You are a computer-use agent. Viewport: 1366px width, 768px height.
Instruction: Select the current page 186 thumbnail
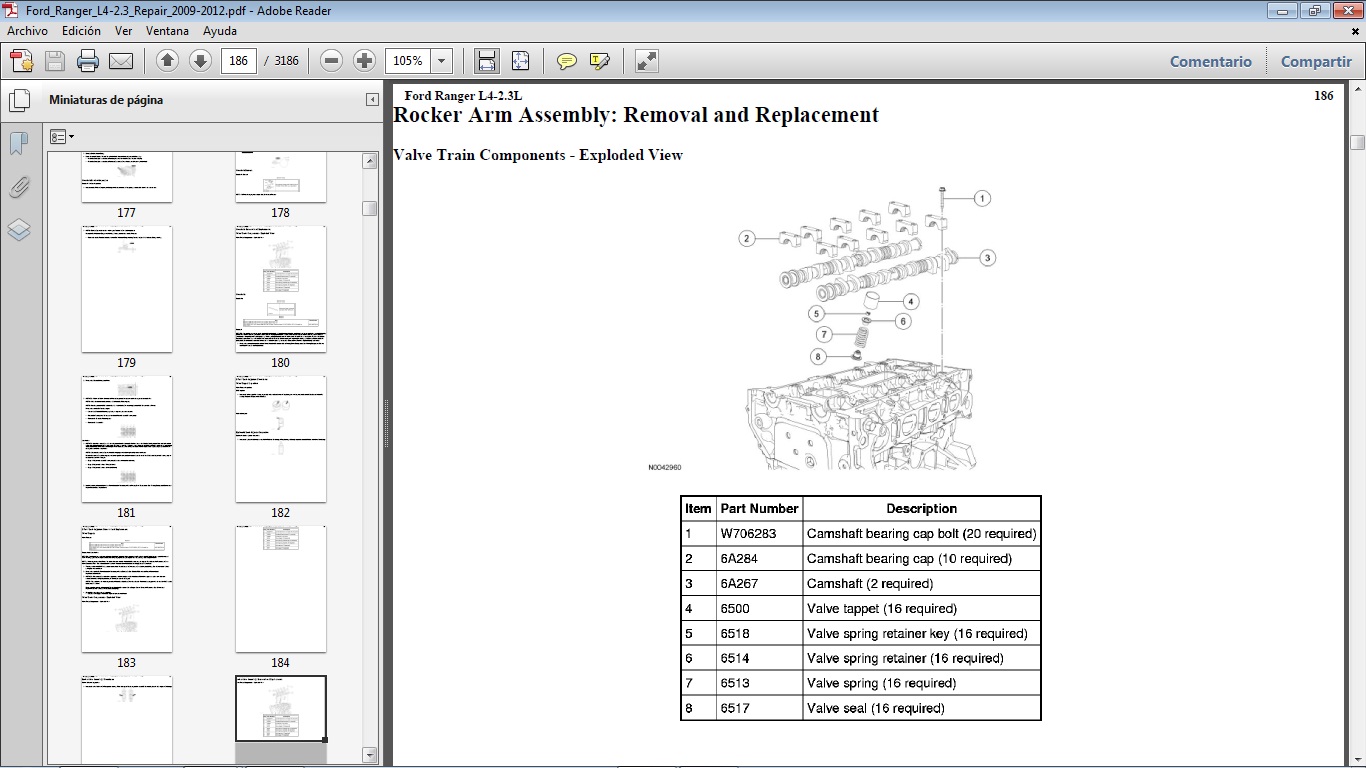(280, 709)
